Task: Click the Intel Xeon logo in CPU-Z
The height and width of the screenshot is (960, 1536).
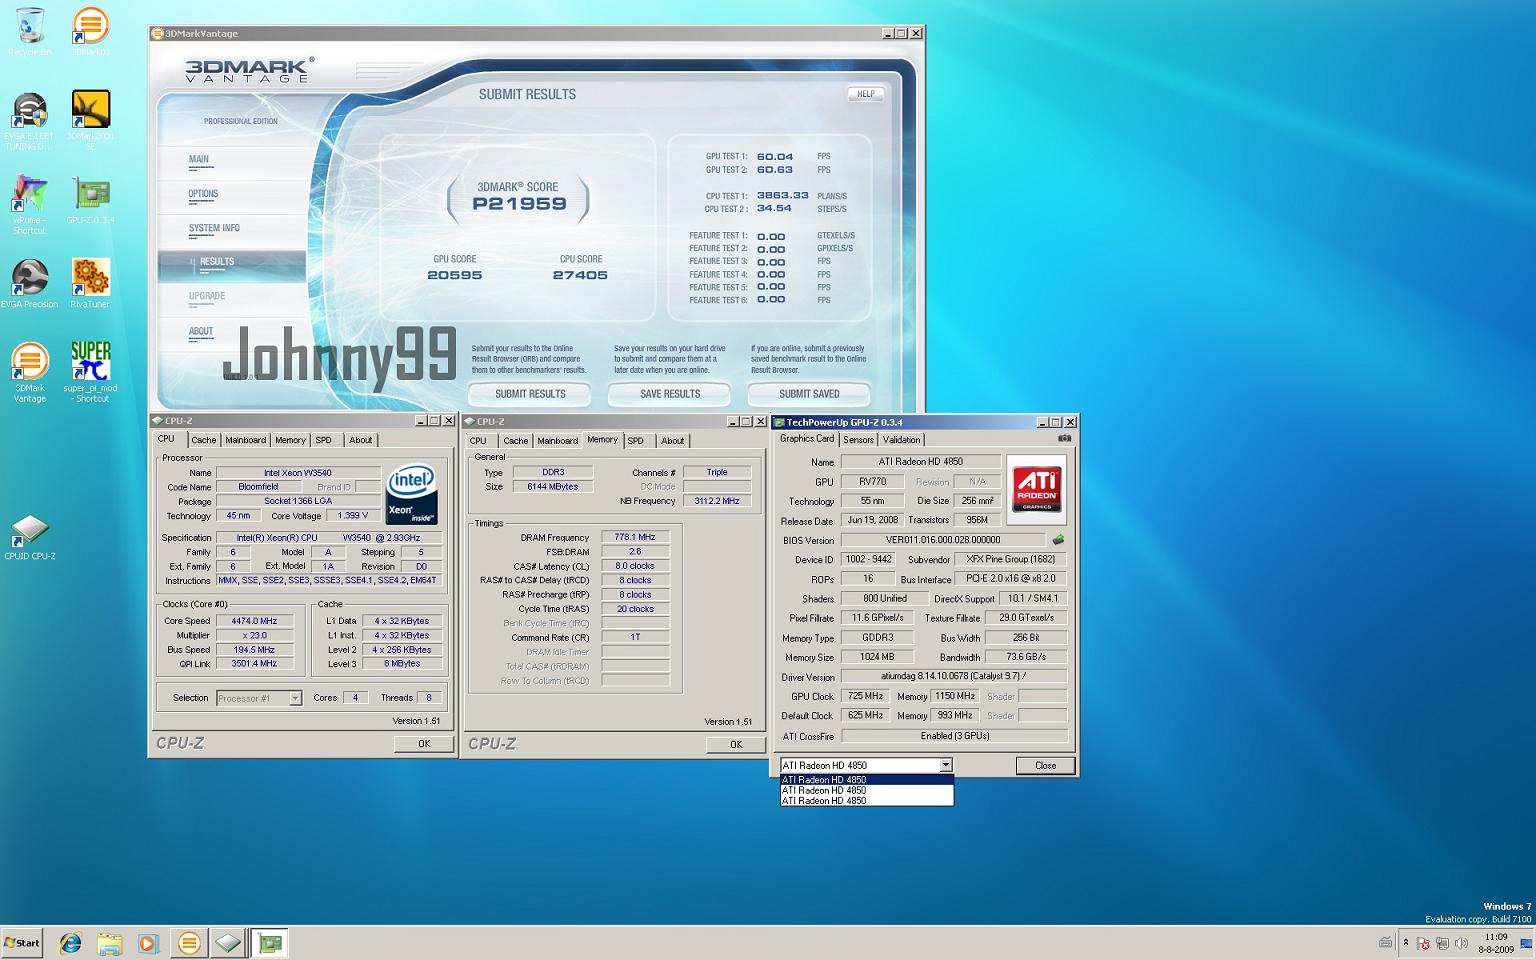Action: click(411, 493)
